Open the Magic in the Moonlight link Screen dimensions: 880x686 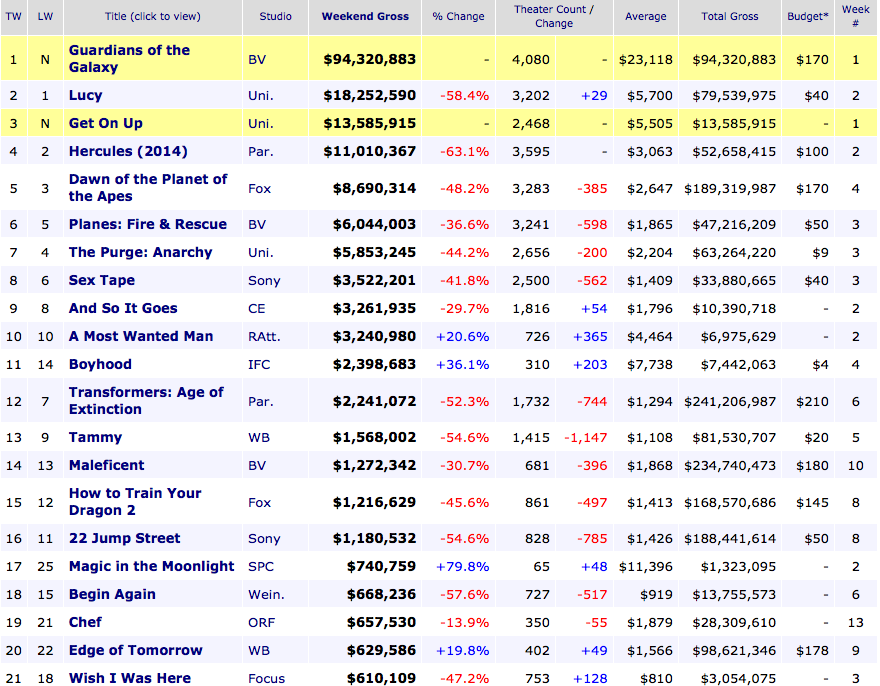click(152, 566)
